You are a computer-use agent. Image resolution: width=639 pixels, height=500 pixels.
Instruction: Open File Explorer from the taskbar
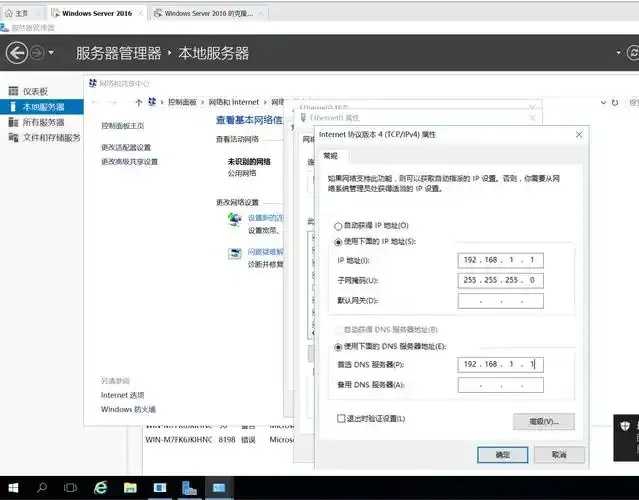pos(130,488)
